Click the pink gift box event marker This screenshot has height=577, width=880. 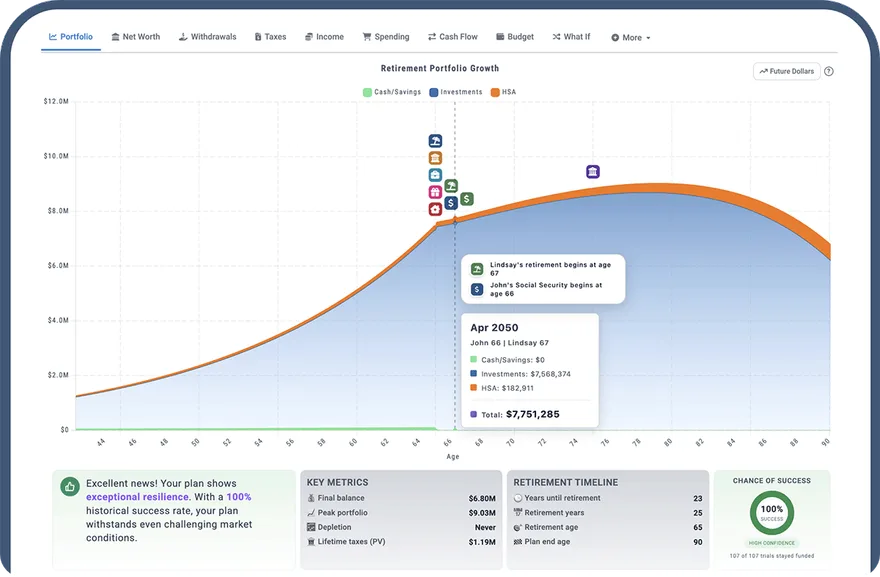click(x=435, y=193)
